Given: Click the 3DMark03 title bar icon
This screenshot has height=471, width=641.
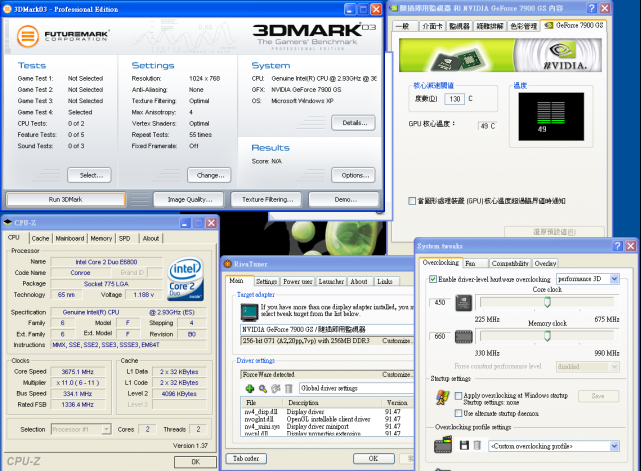Looking at the screenshot, I should [x=7, y=9].
